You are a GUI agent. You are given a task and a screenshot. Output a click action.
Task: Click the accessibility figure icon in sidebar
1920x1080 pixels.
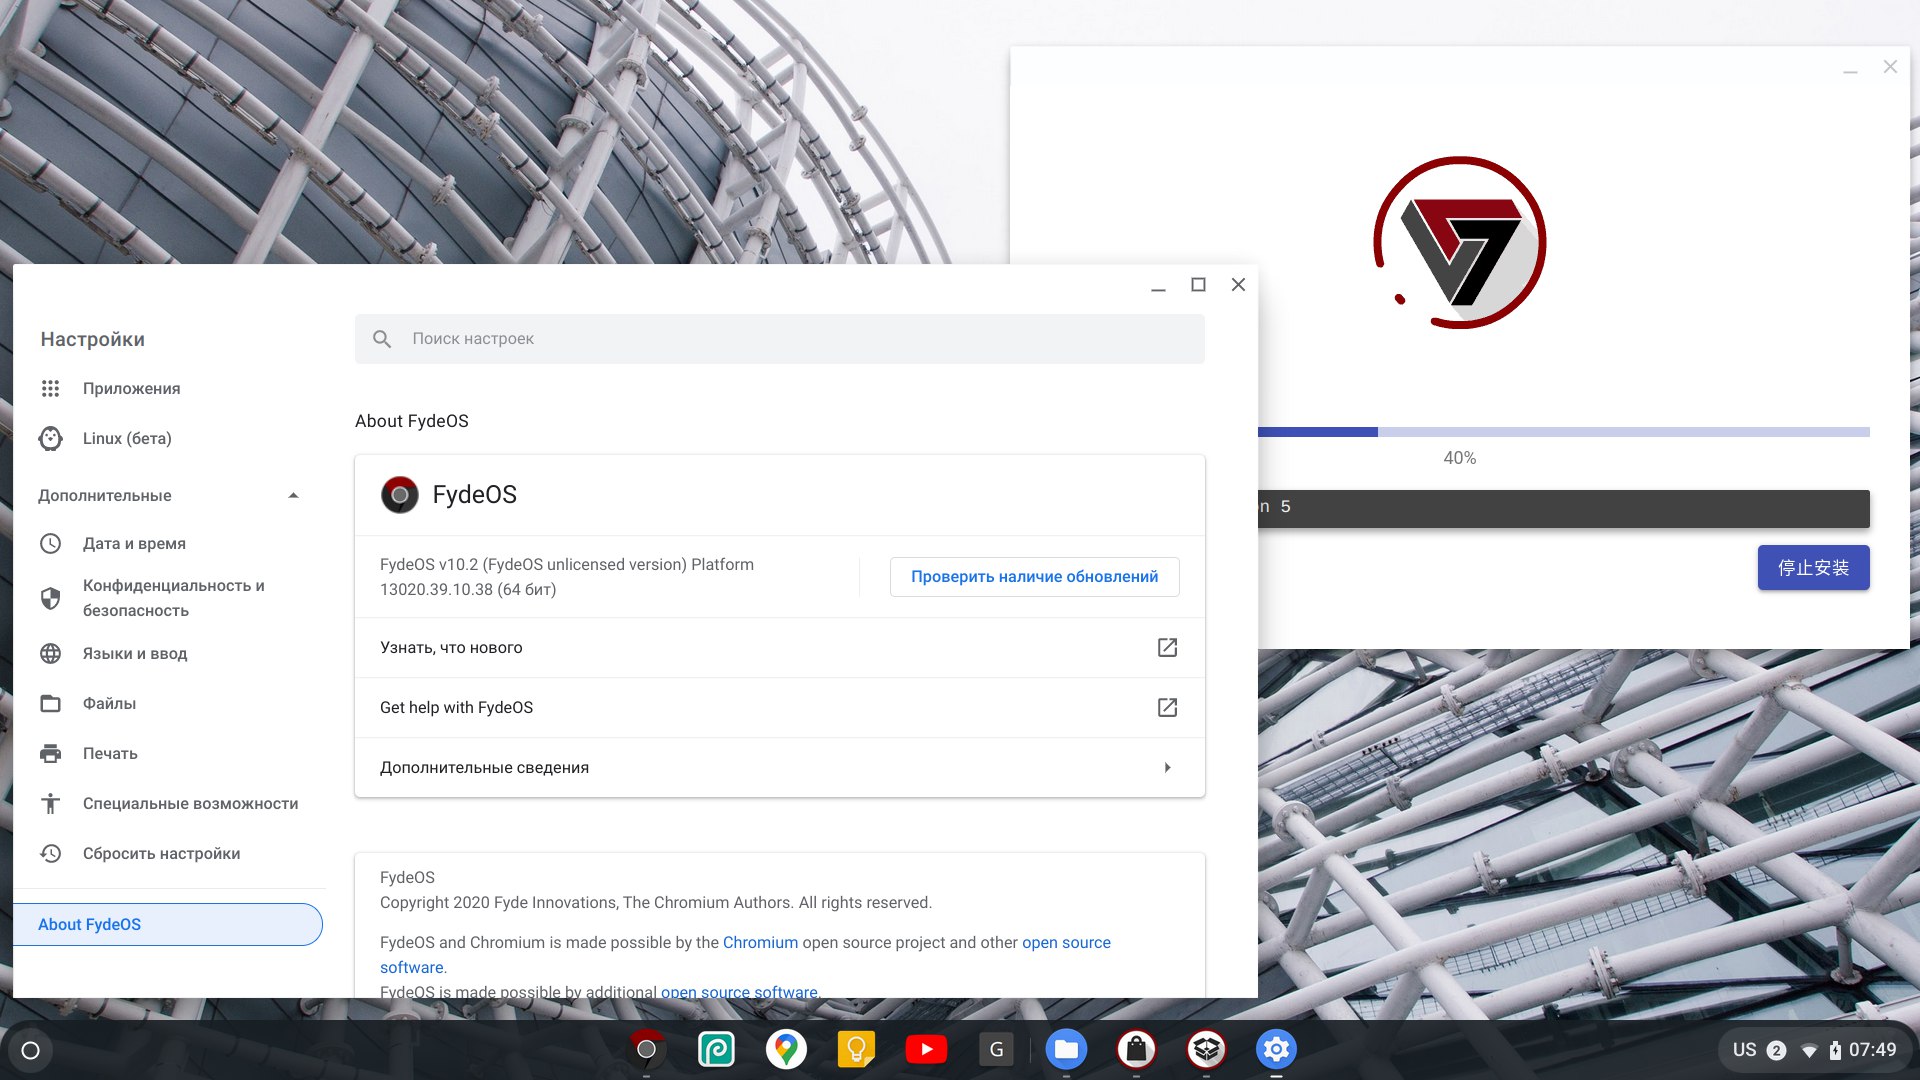[50, 803]
